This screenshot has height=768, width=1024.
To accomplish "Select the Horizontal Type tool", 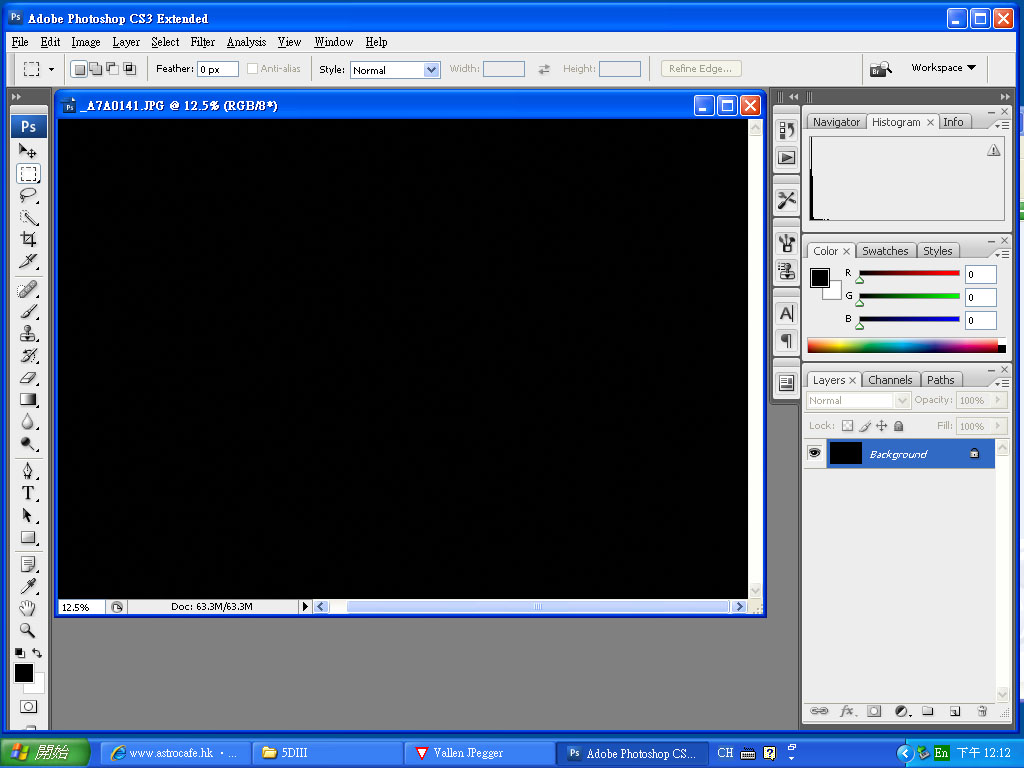I will pyautogui.click(x=28, y=493).
